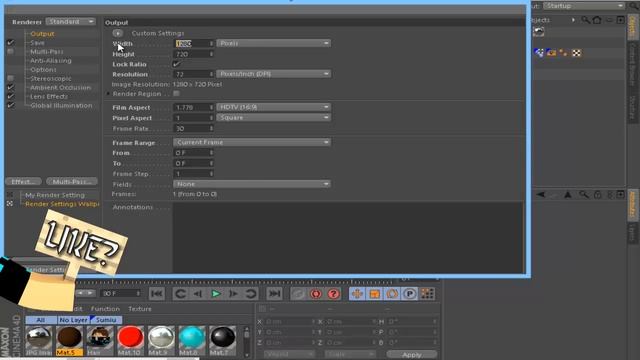This screenshot has height=360, width=640.
Task: Go to the end of the timeline
Action: point(274,293)
